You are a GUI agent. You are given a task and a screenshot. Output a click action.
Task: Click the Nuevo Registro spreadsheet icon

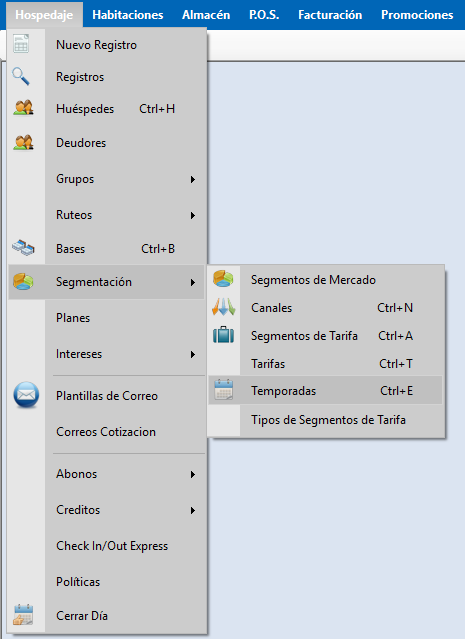21,44
